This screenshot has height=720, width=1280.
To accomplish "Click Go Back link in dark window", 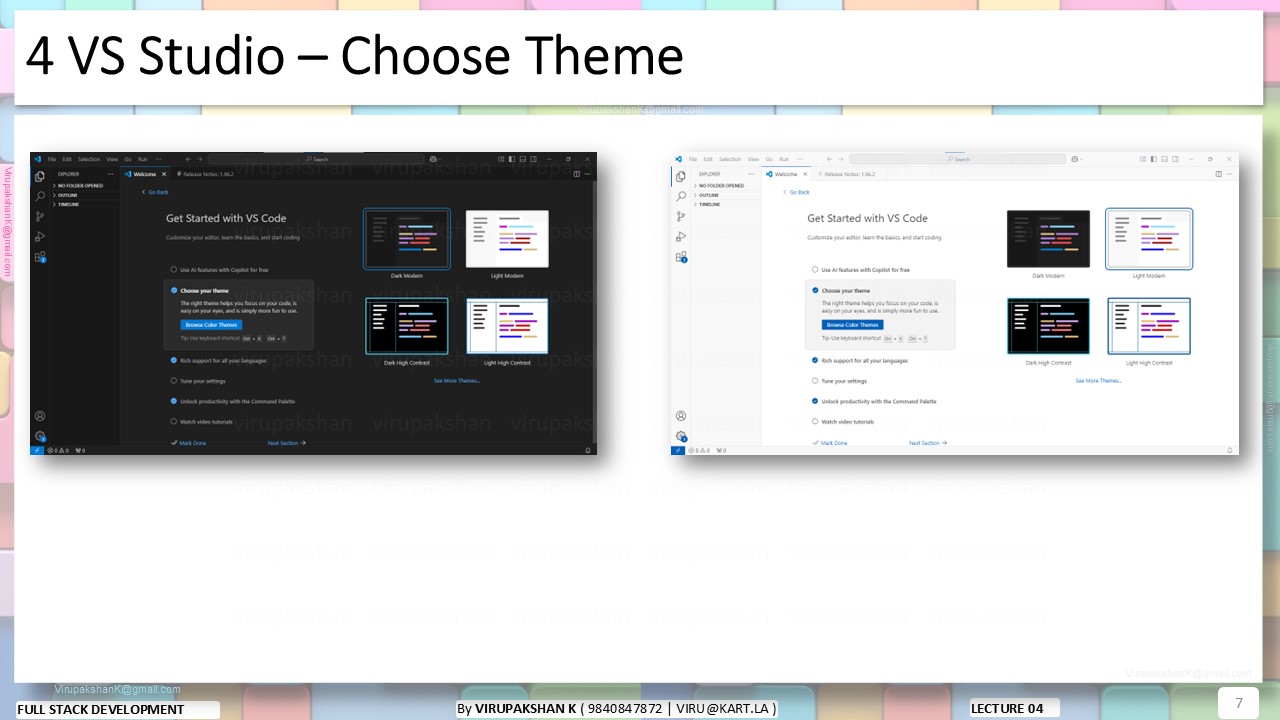I will (155, 192).
